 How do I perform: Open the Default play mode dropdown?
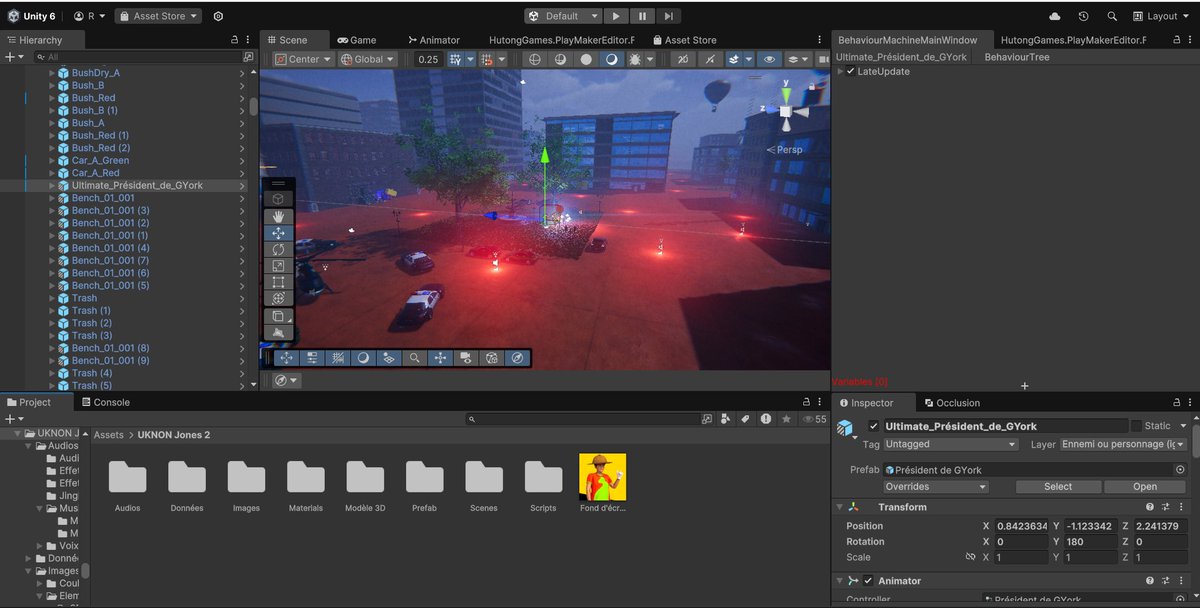coord(564,16)
